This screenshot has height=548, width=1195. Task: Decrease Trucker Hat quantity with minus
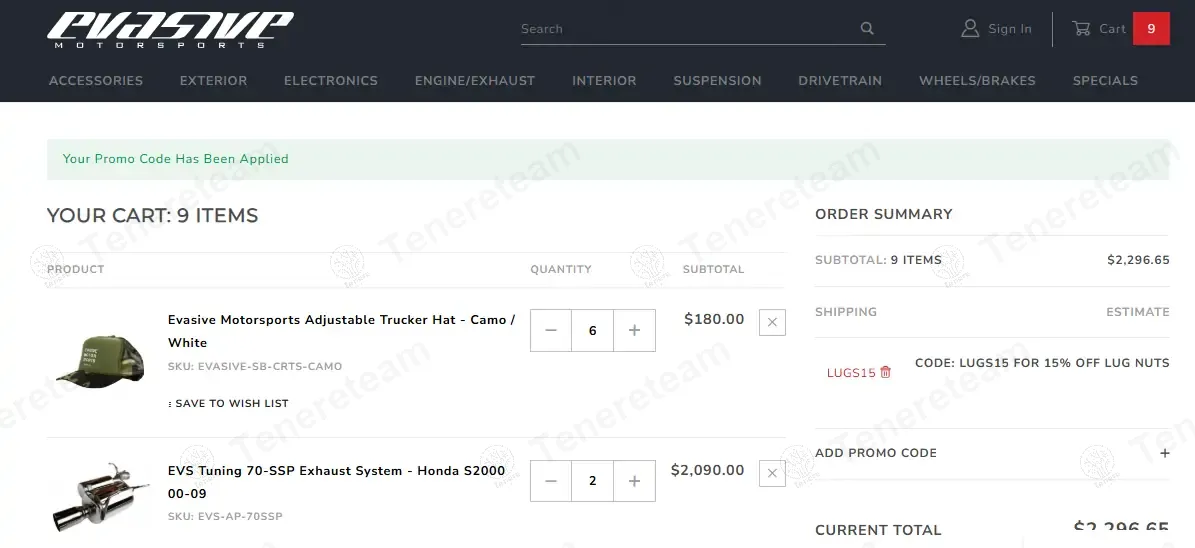pyautogui.click(x=551, y=331)
